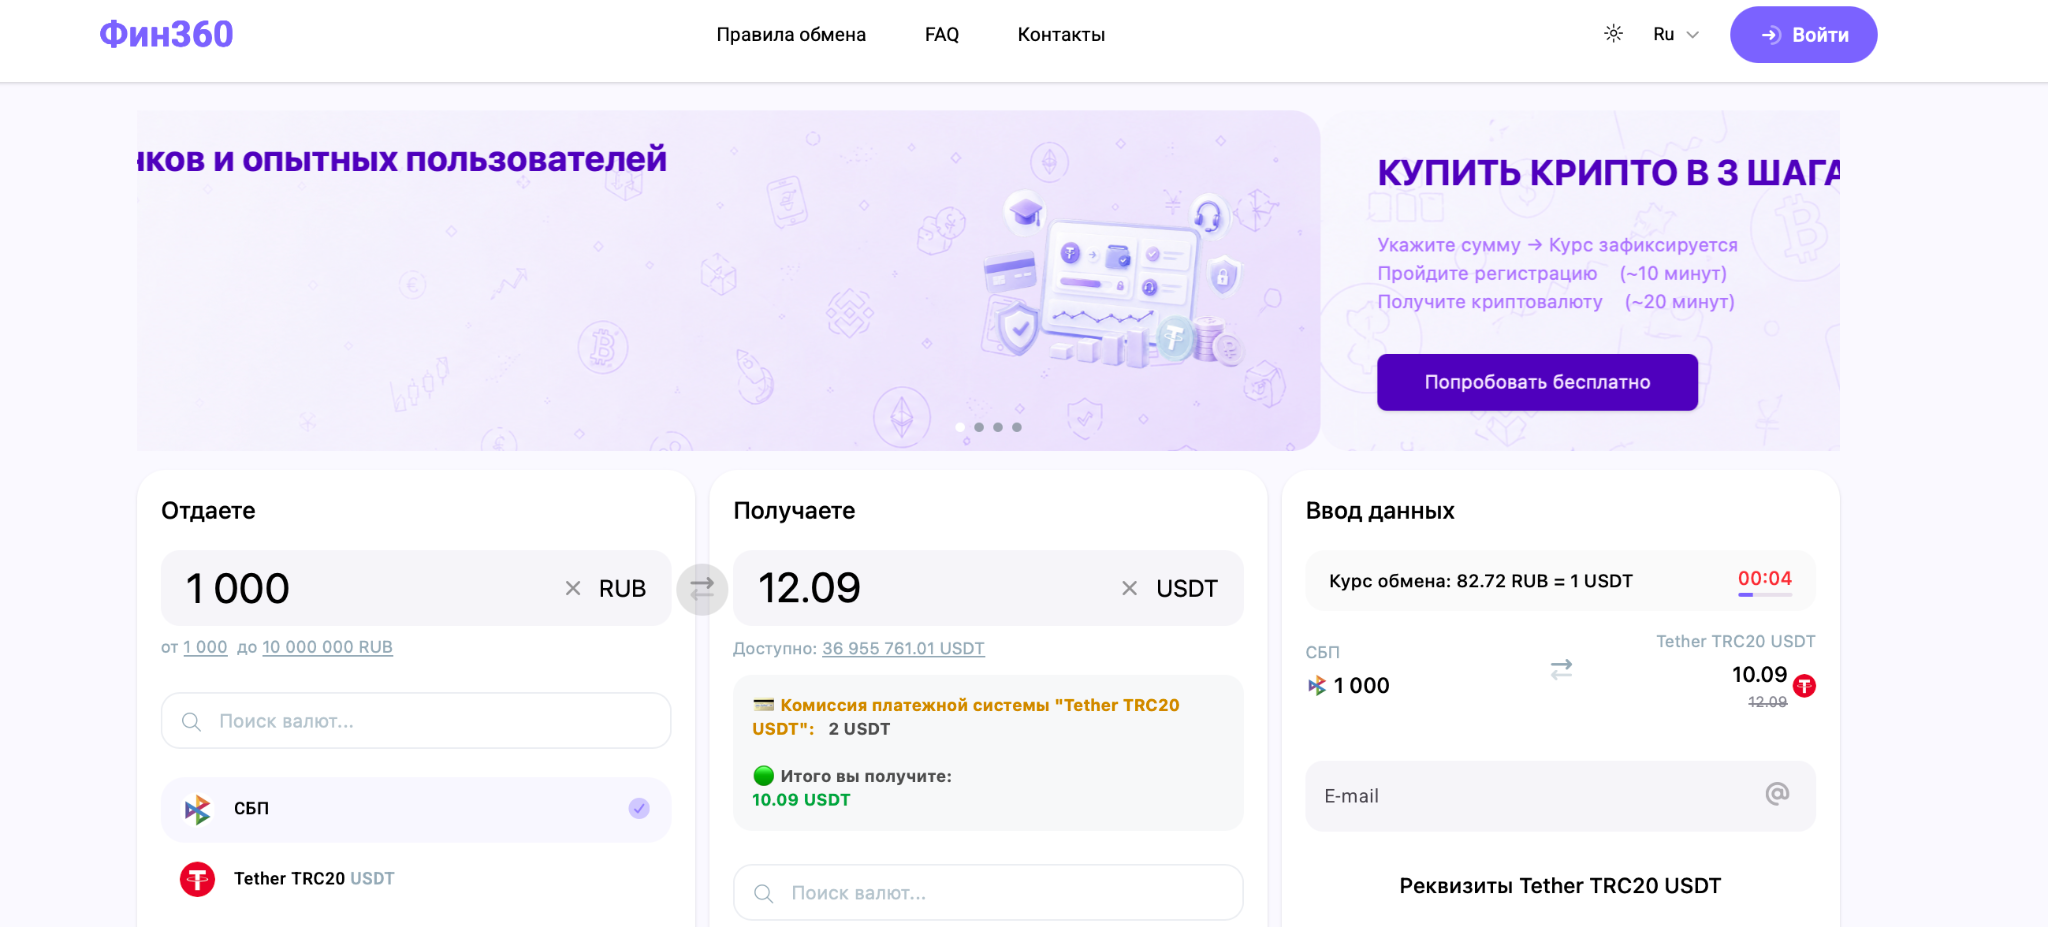Click minimum amount link 1 000
The height and width of the screenshot is (927, 2048).
click(x=205, y=647)
